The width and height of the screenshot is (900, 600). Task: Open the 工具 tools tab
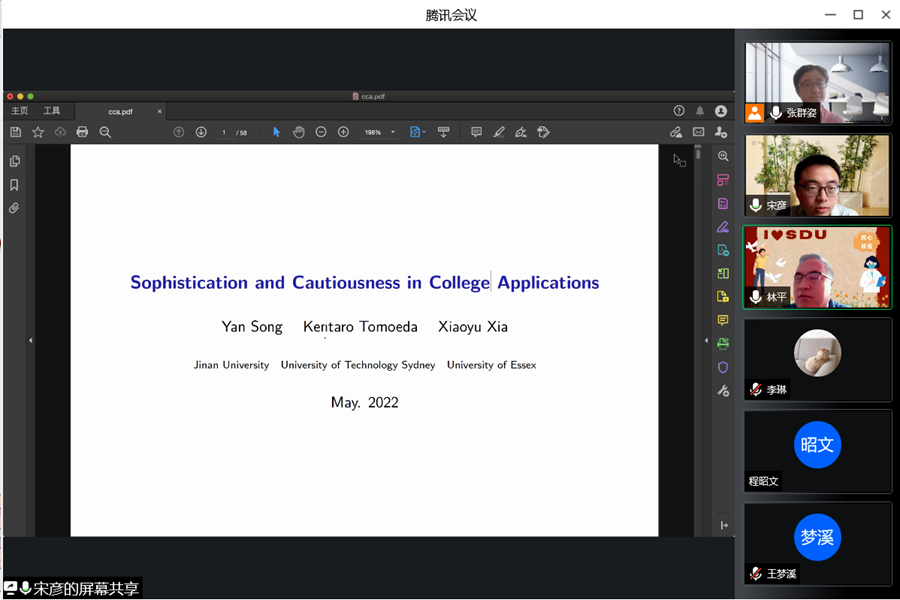coord(52,111)
